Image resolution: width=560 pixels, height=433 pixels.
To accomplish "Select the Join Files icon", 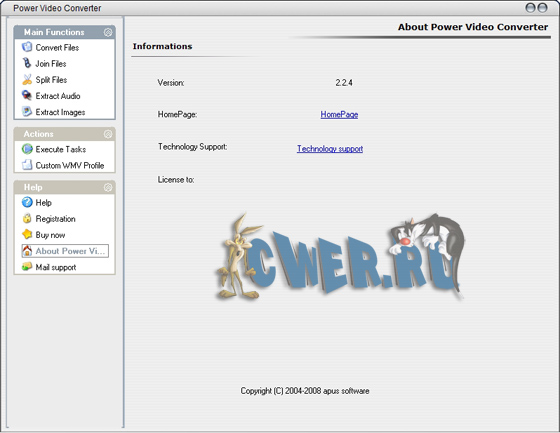I will click(x=27, y=63).
